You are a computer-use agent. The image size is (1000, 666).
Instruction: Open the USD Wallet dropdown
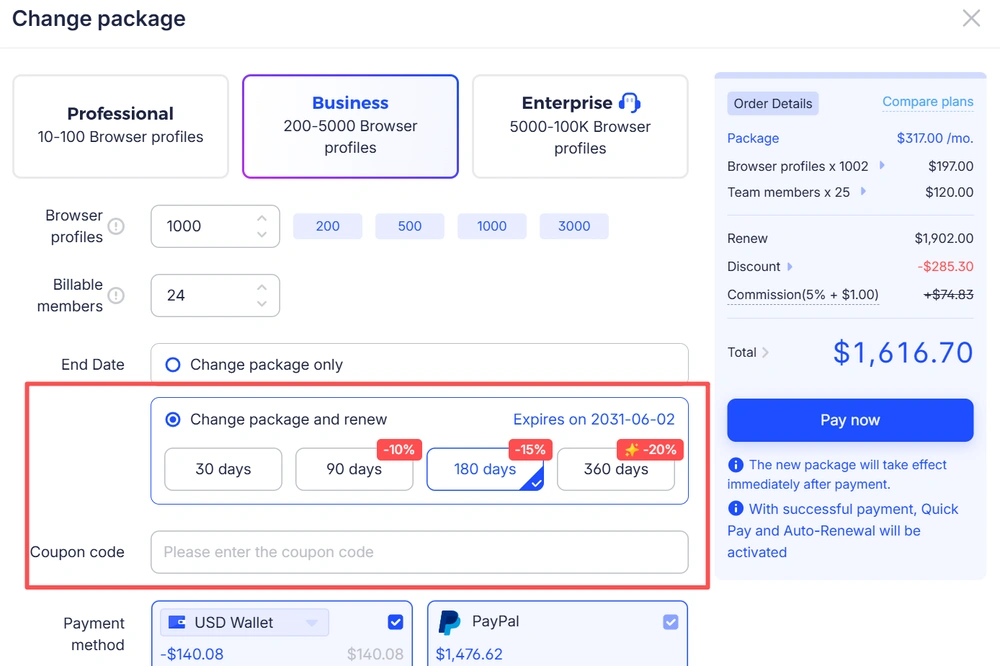245,623
